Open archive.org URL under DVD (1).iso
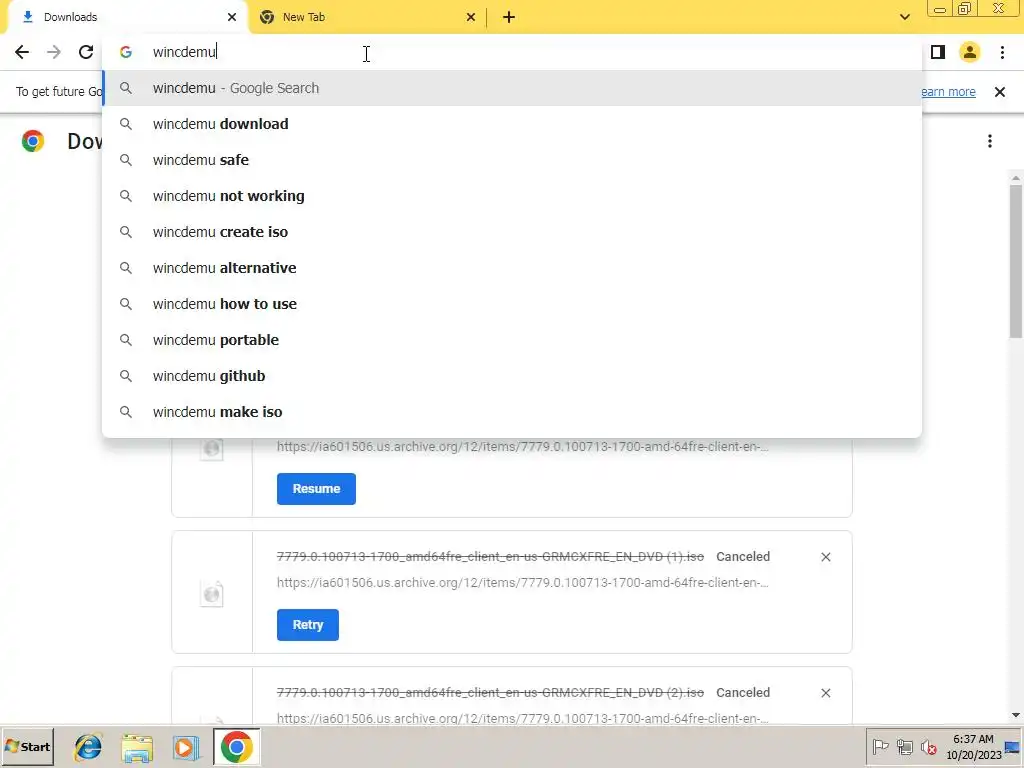 click(x=522, y=583)
